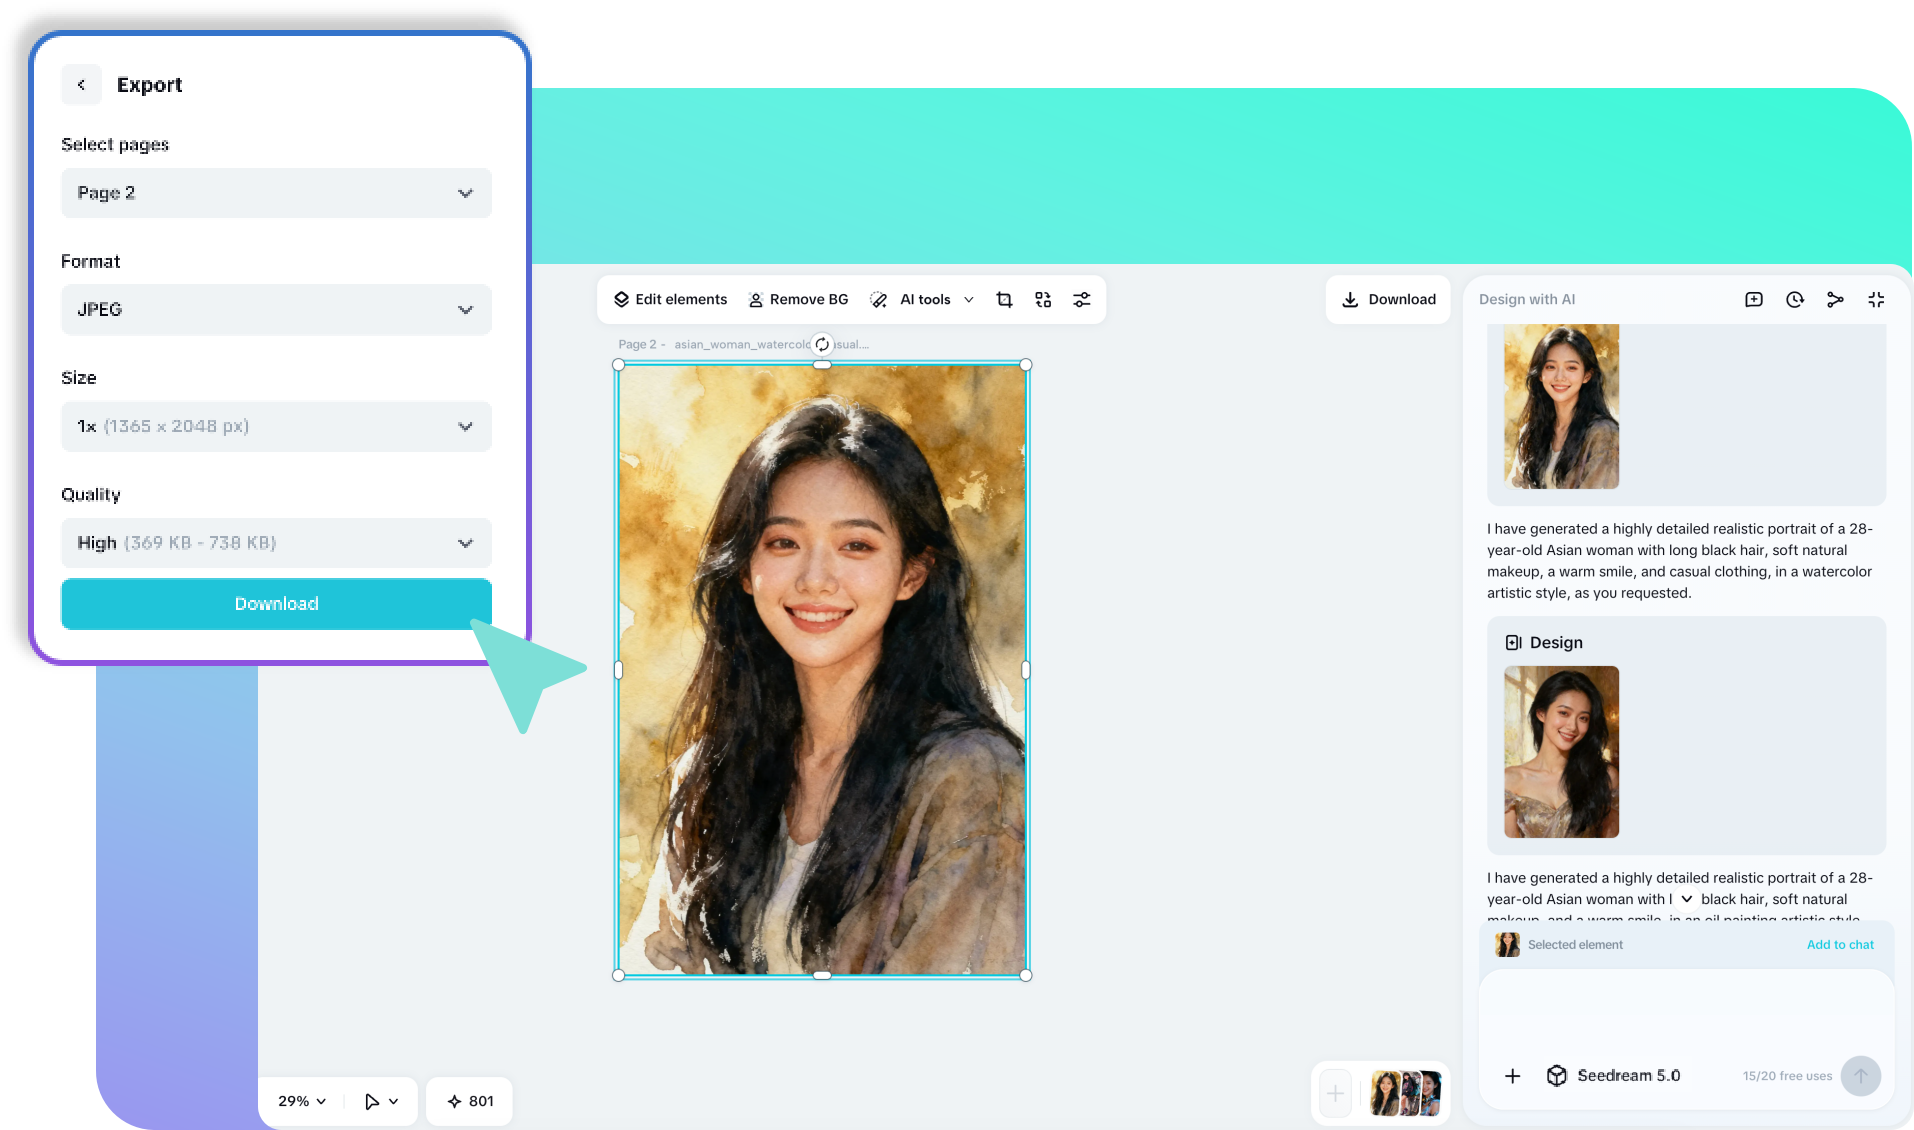Screen dimensions: 1914x1130
Task: Select the Crop tool in the toolbar
Action: [1003, 299]
